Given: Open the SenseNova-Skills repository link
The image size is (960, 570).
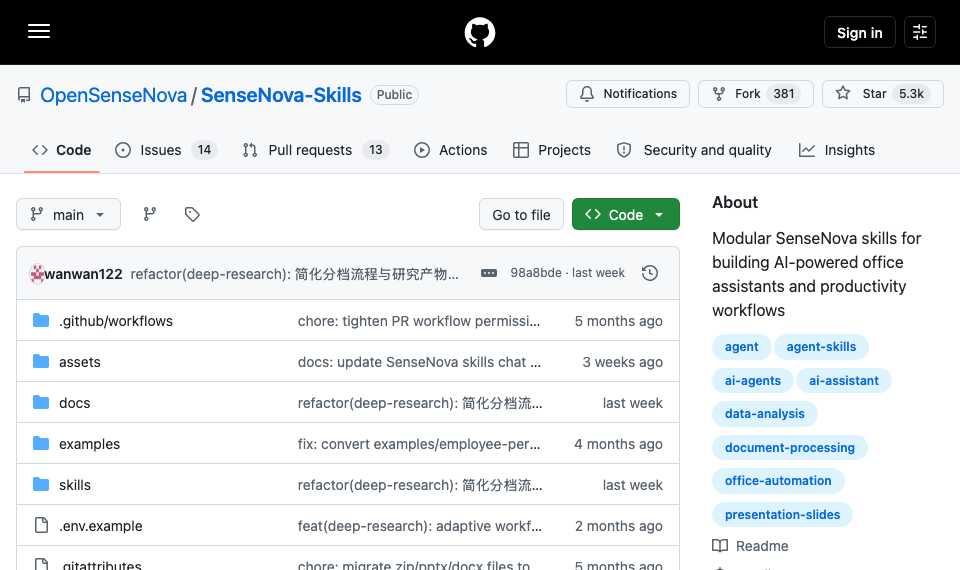Looking at the screenshot, I should point(281,95).
